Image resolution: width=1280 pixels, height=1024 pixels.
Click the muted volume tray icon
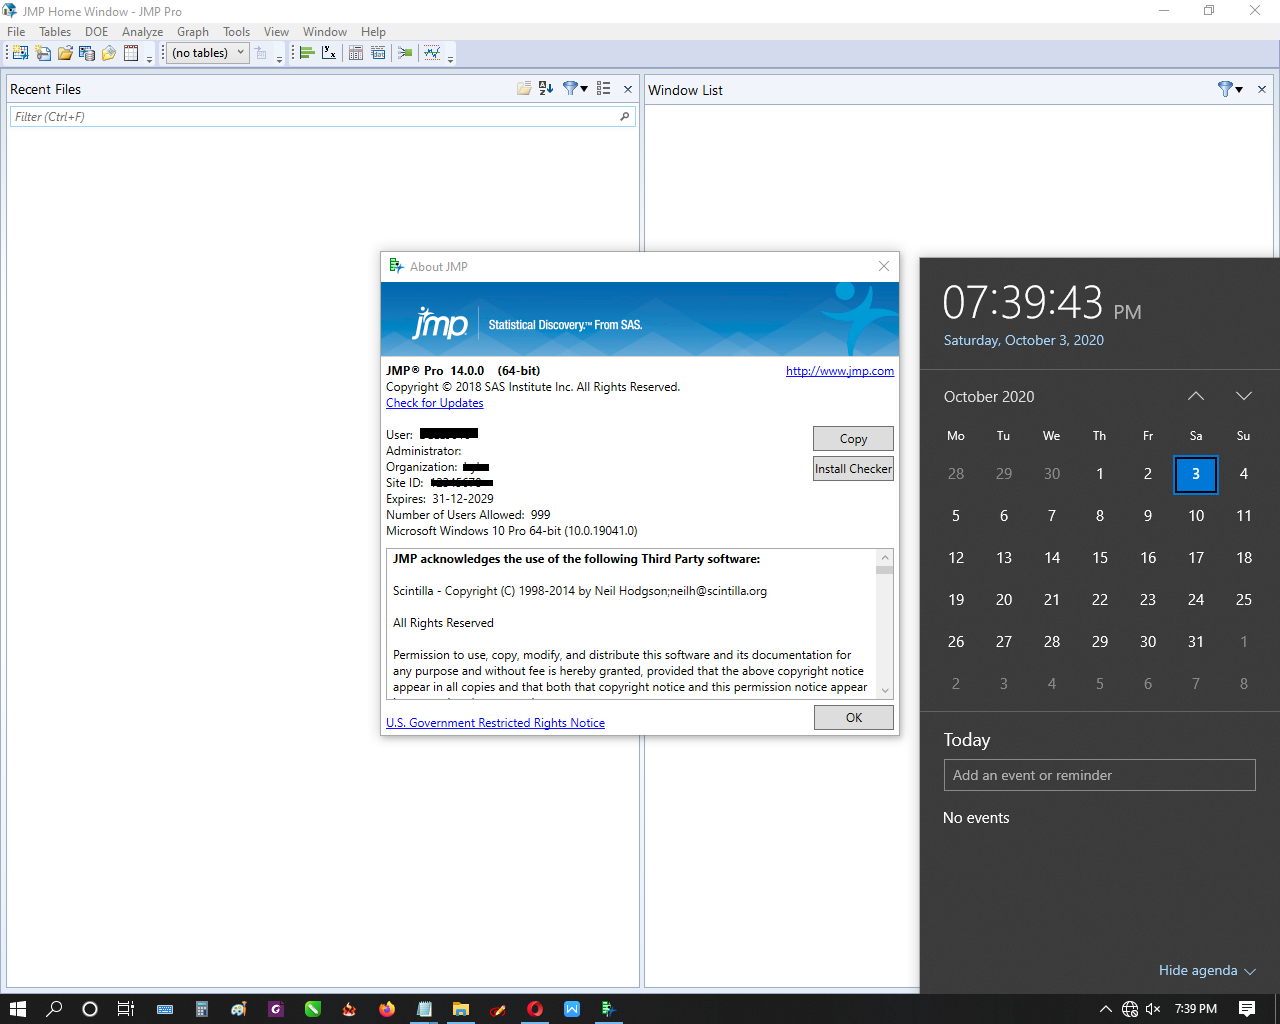1153,1009
